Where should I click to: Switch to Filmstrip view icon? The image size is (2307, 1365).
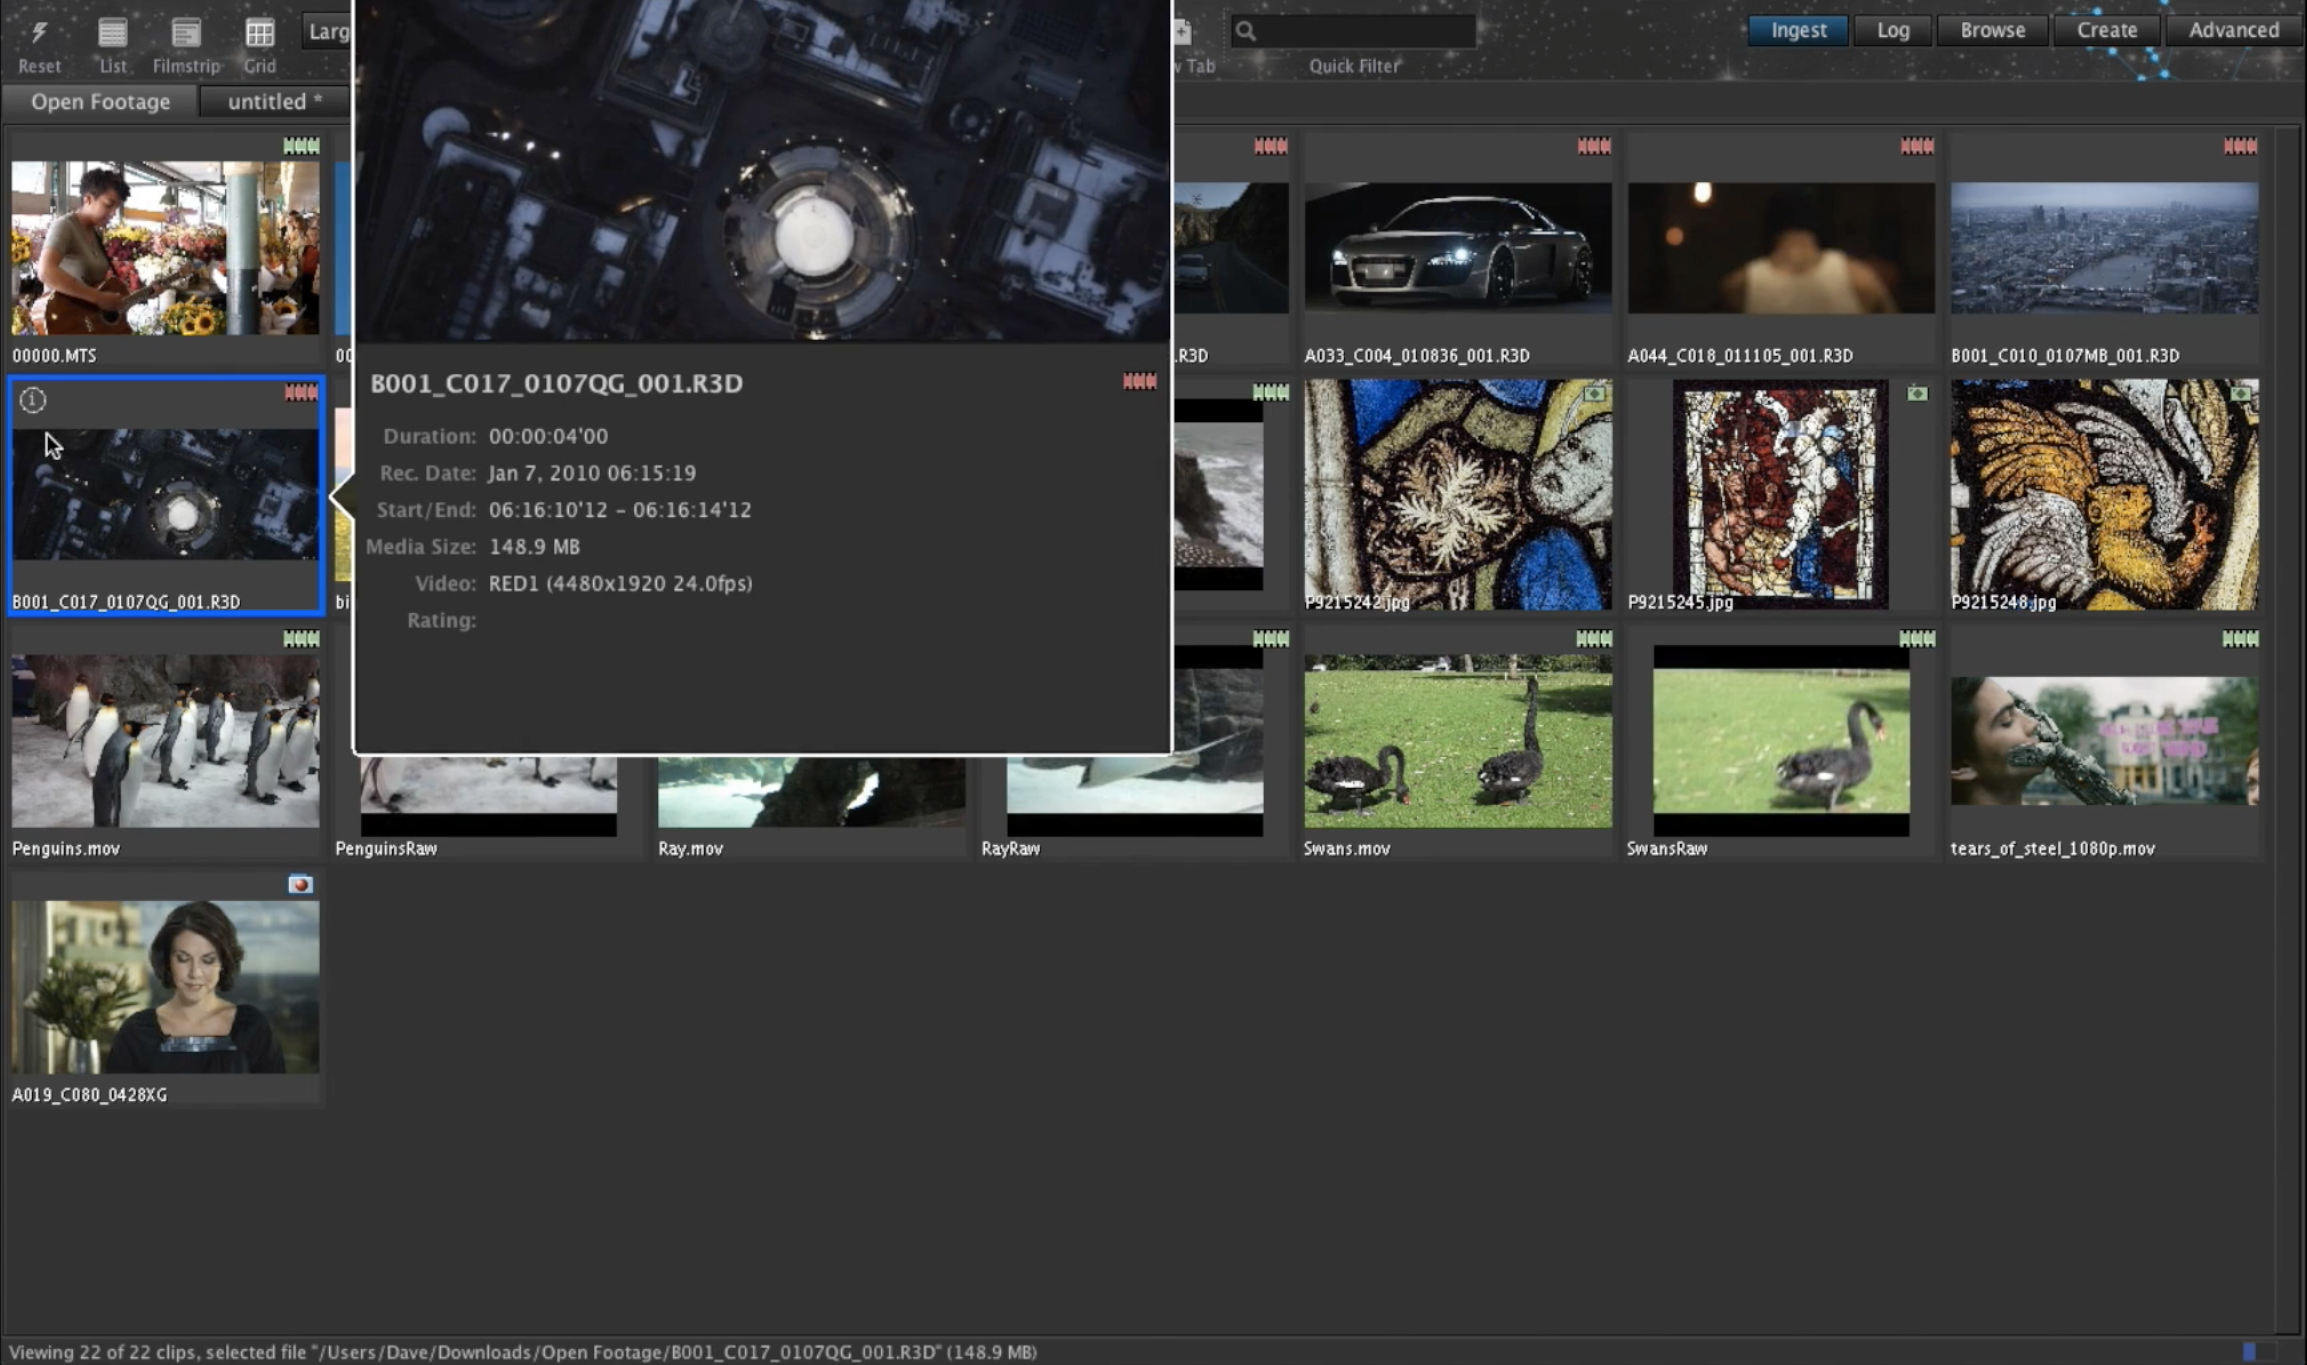tap(186, 34)
